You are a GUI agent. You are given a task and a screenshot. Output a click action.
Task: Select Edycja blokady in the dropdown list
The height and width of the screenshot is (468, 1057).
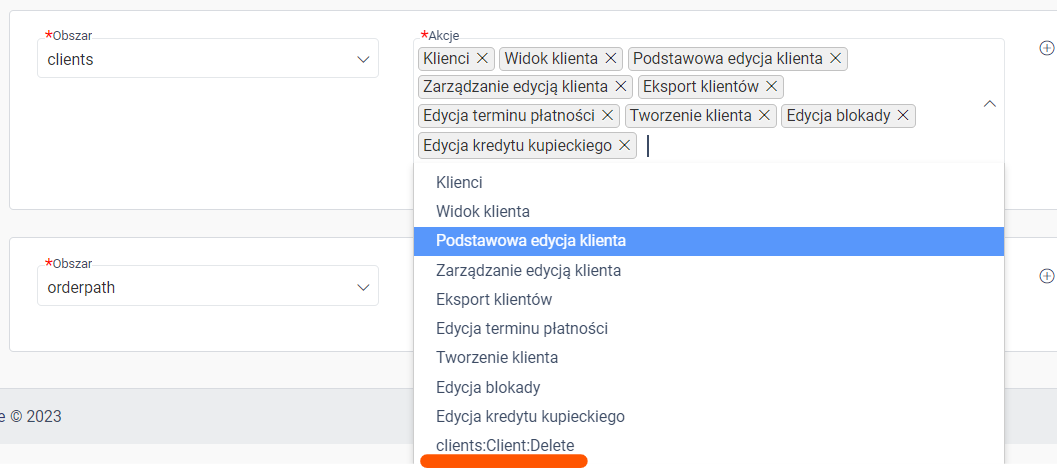[709, 388]
